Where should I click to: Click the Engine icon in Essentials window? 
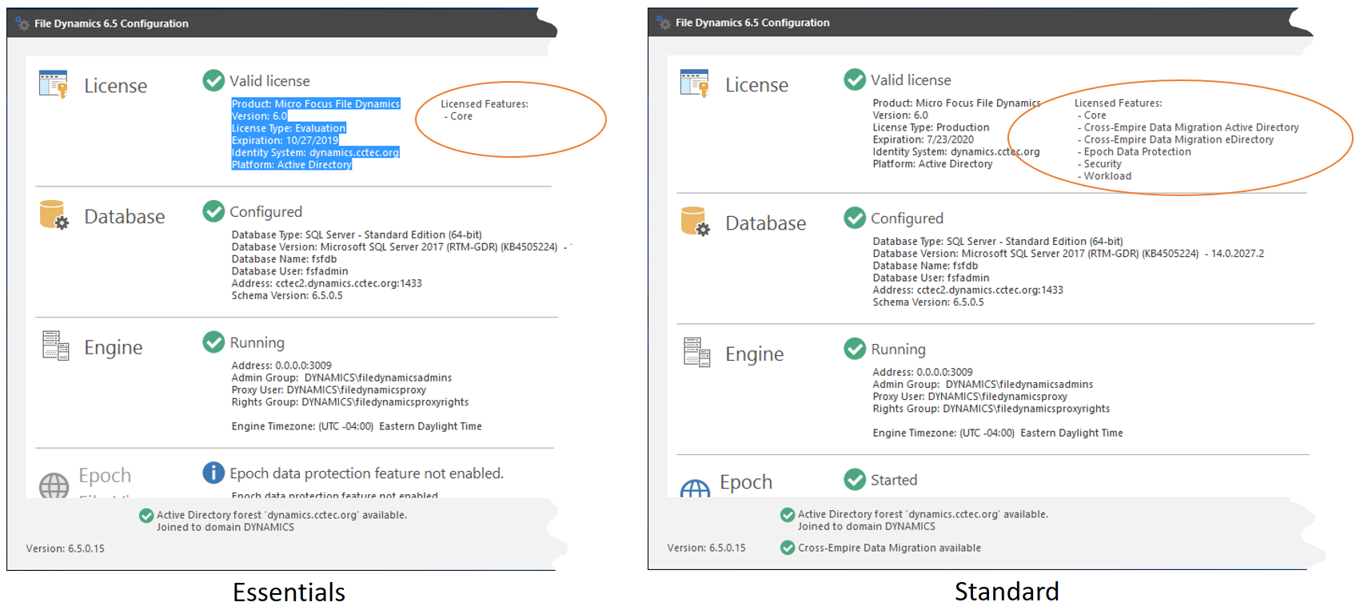coord(54,346)
